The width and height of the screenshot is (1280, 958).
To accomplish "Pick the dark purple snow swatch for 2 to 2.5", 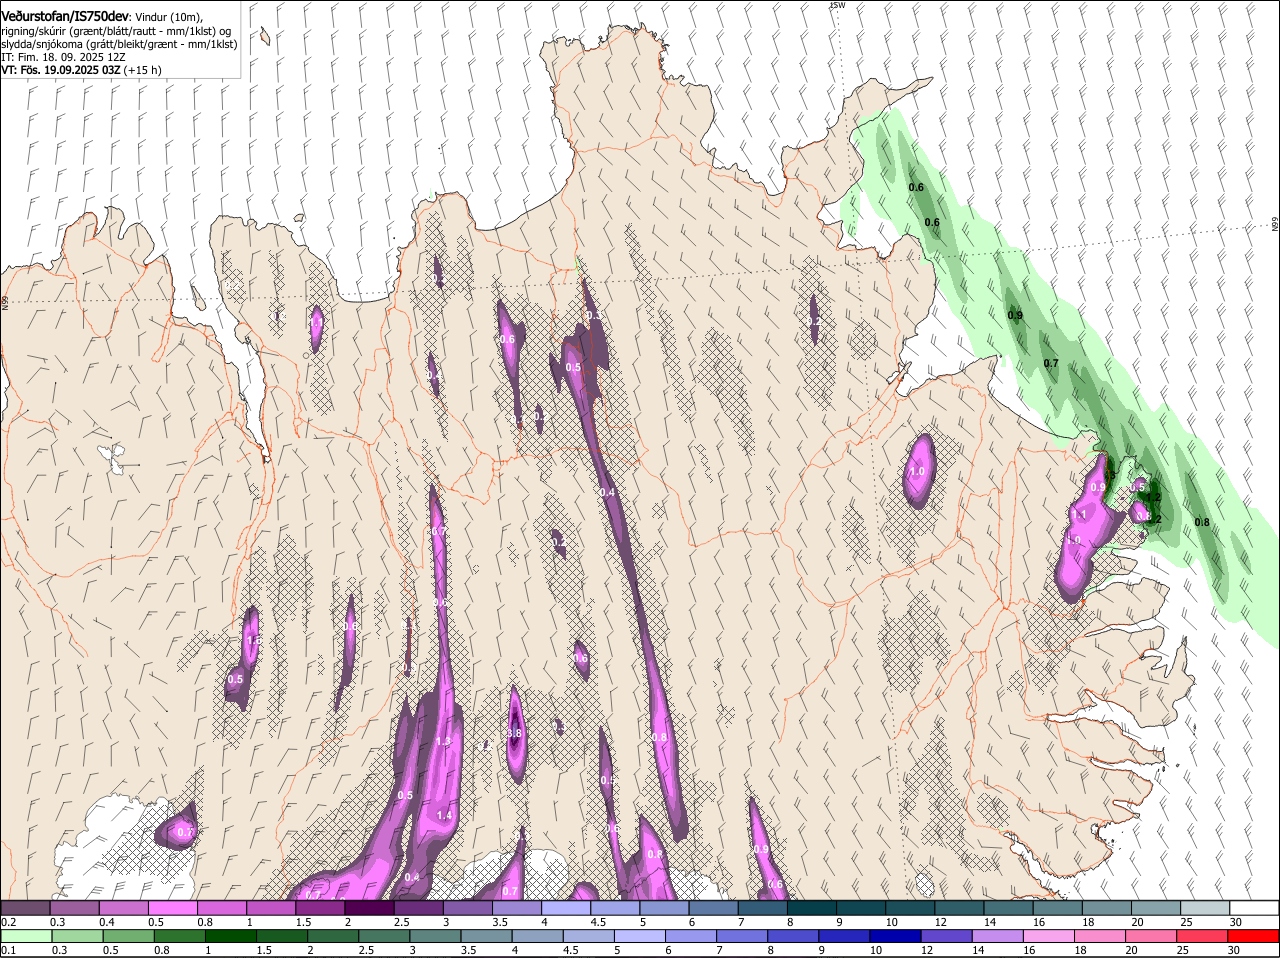I will [x=370, y=908].
